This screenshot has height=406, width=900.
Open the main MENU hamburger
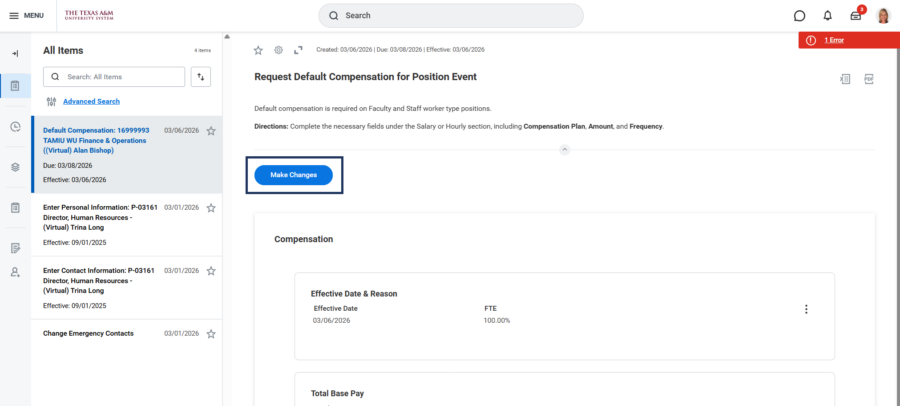27,16
